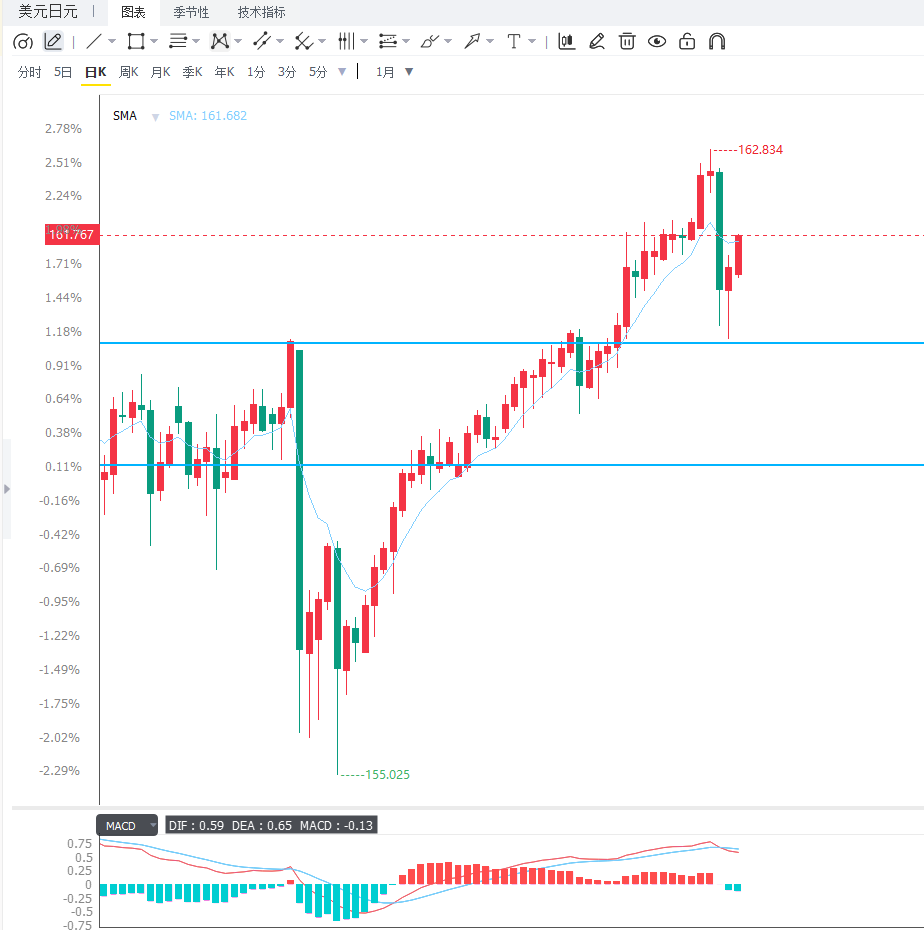924x930 pixels.
Task: Select the straight line drawing tool
Action: 94,42
